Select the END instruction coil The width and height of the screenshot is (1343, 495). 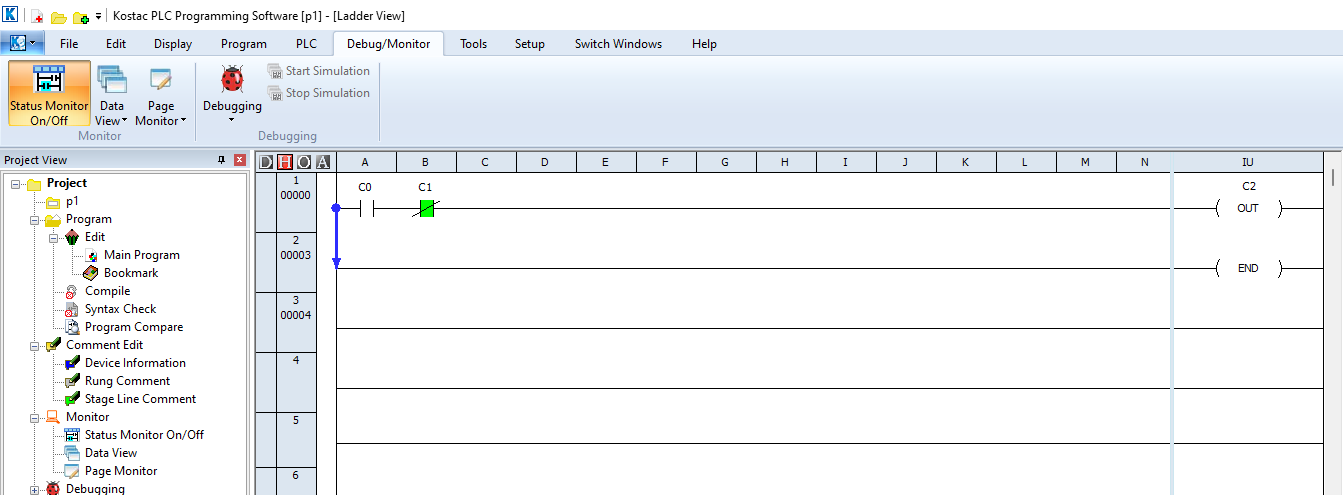pos(1248,268)
